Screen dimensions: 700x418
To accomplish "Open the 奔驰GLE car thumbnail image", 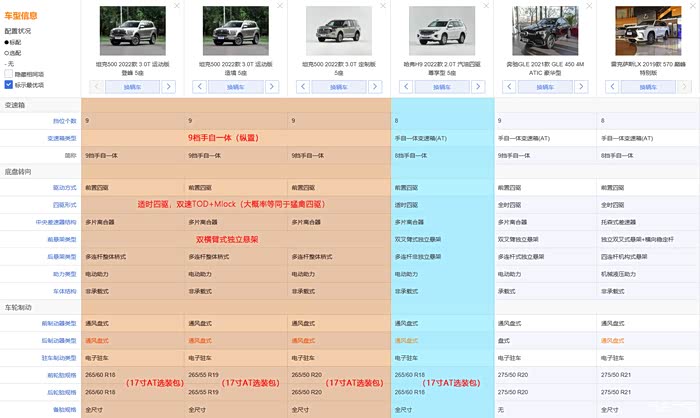I will [545, 30].
